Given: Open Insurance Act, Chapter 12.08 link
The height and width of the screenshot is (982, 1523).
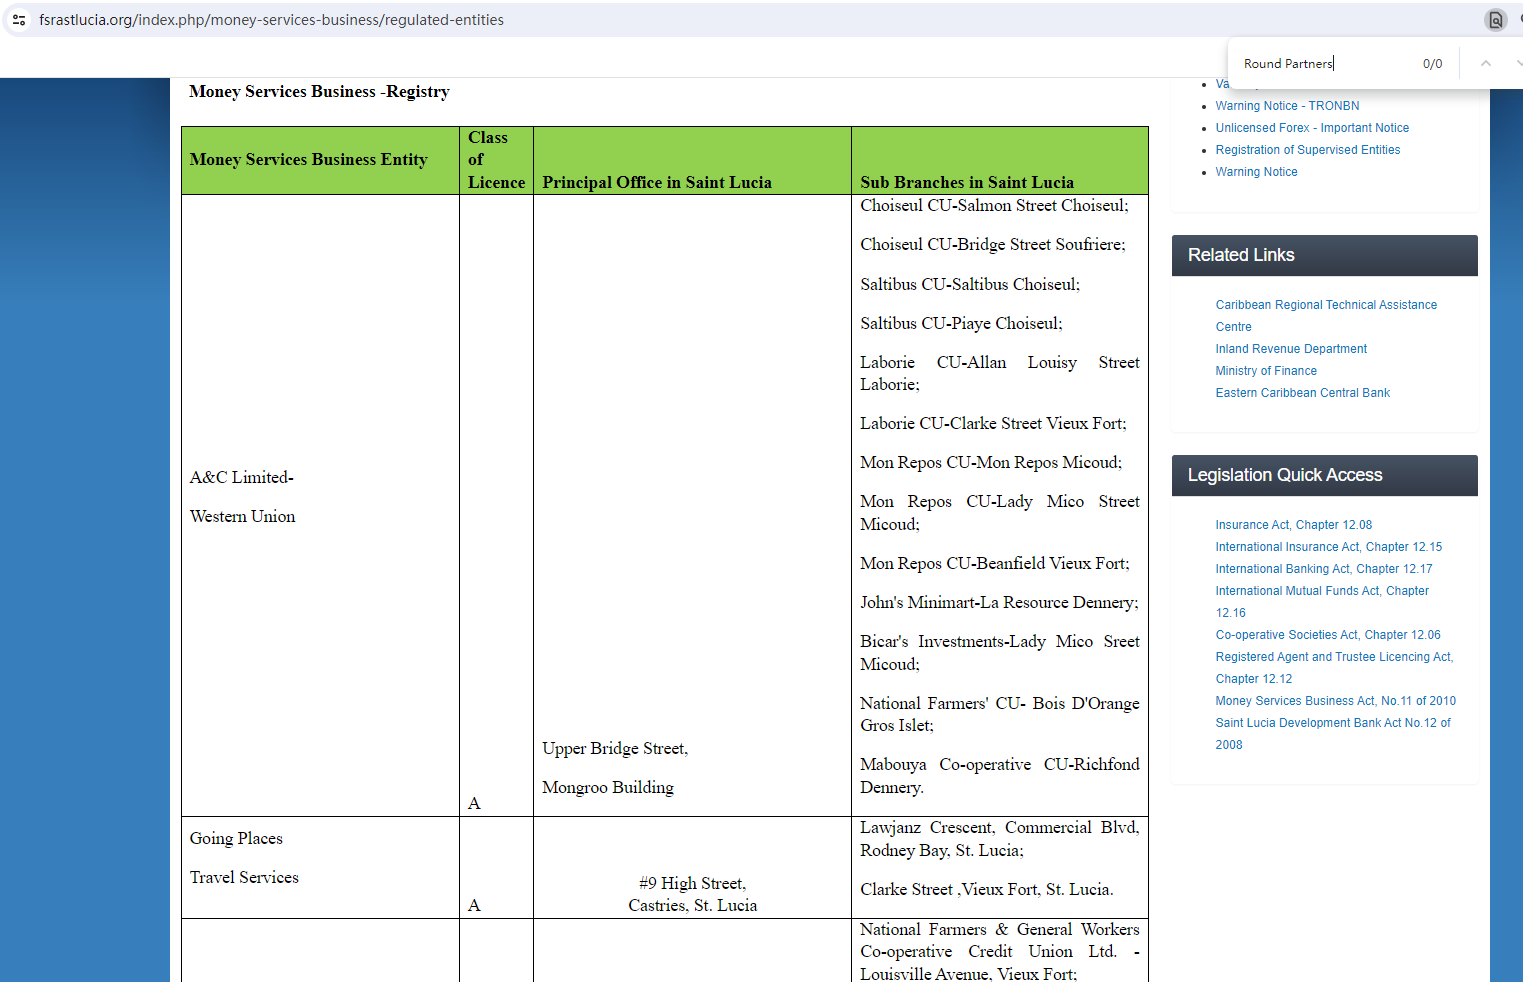Looking at the screenshot, I should click(x=1293, y=525).
